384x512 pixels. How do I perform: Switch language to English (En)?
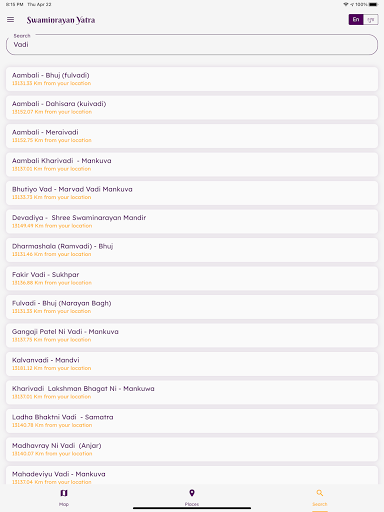[x=356, y=20]
